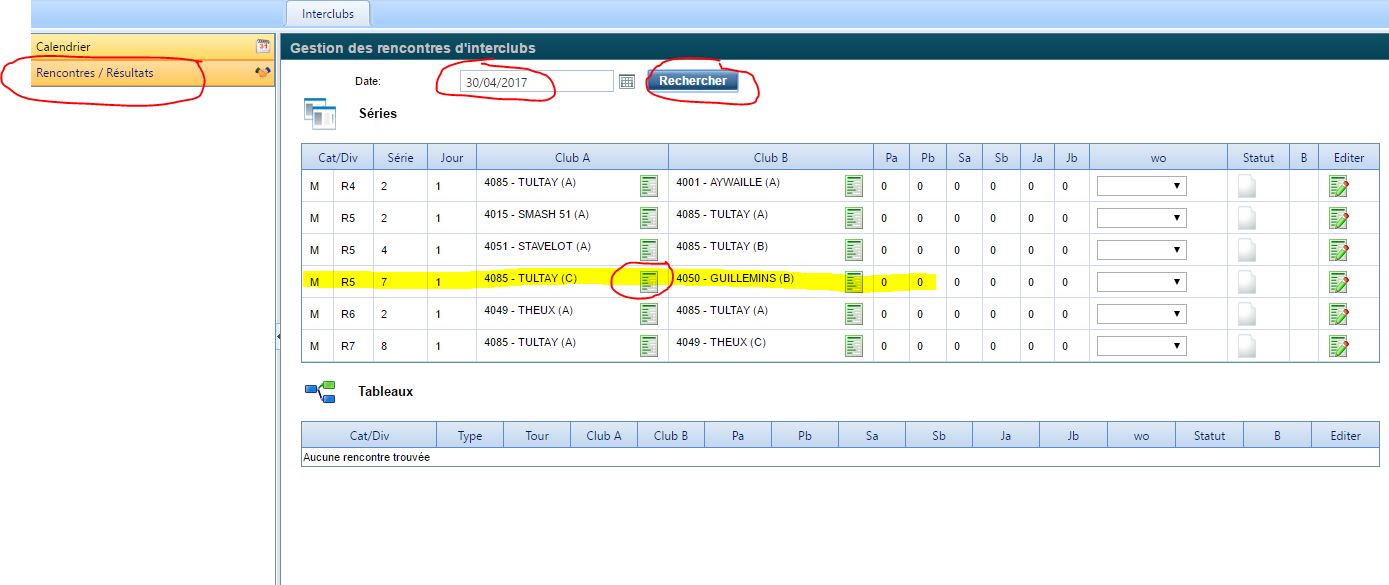Click the Tour header in Tableaux table
This screenshot has height=585, width=1389.
[537, 435]
